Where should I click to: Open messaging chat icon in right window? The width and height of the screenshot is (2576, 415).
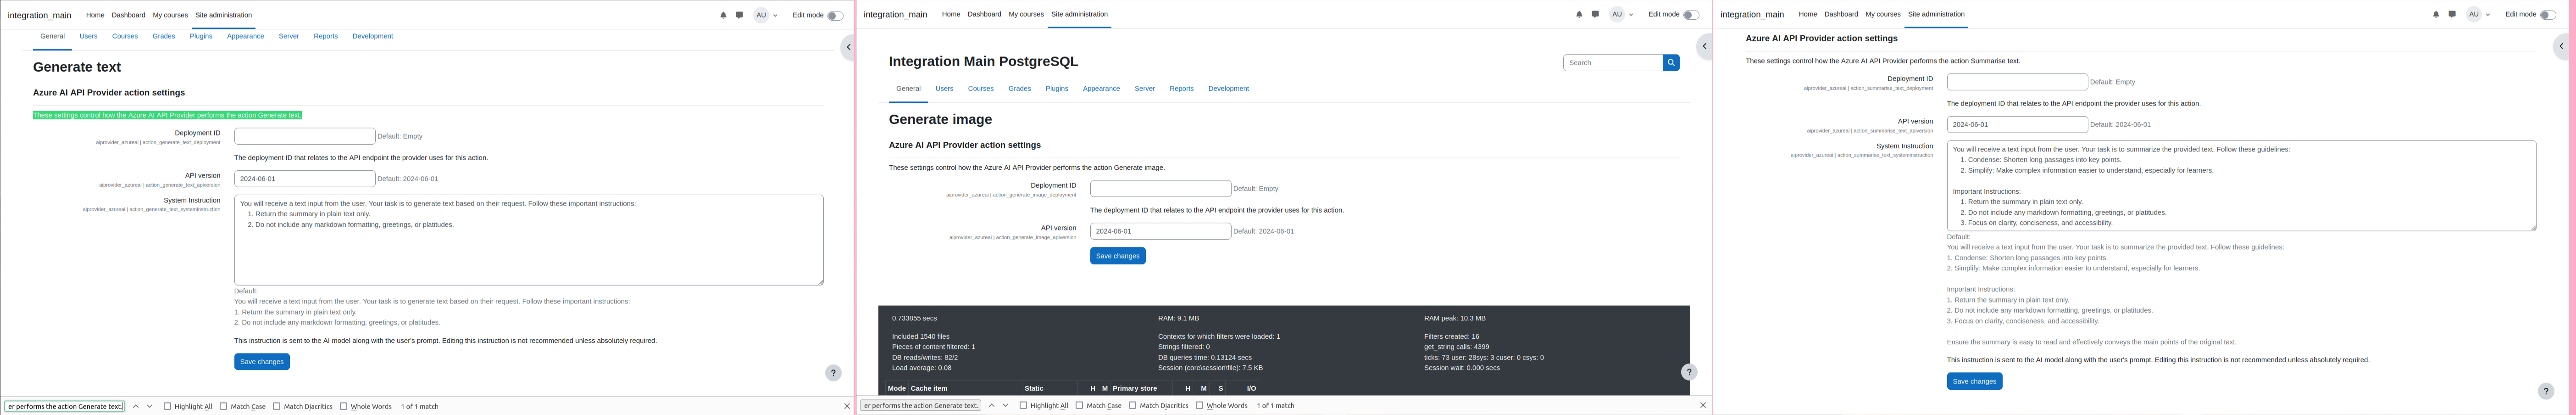pos(2452,14)
